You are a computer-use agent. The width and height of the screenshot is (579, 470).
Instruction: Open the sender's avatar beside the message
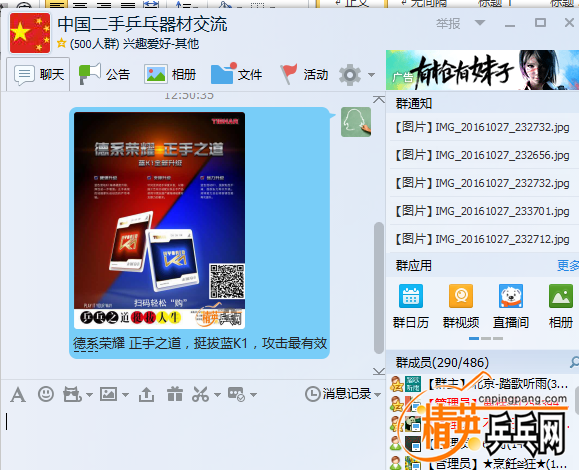click(x=356, y=122)
